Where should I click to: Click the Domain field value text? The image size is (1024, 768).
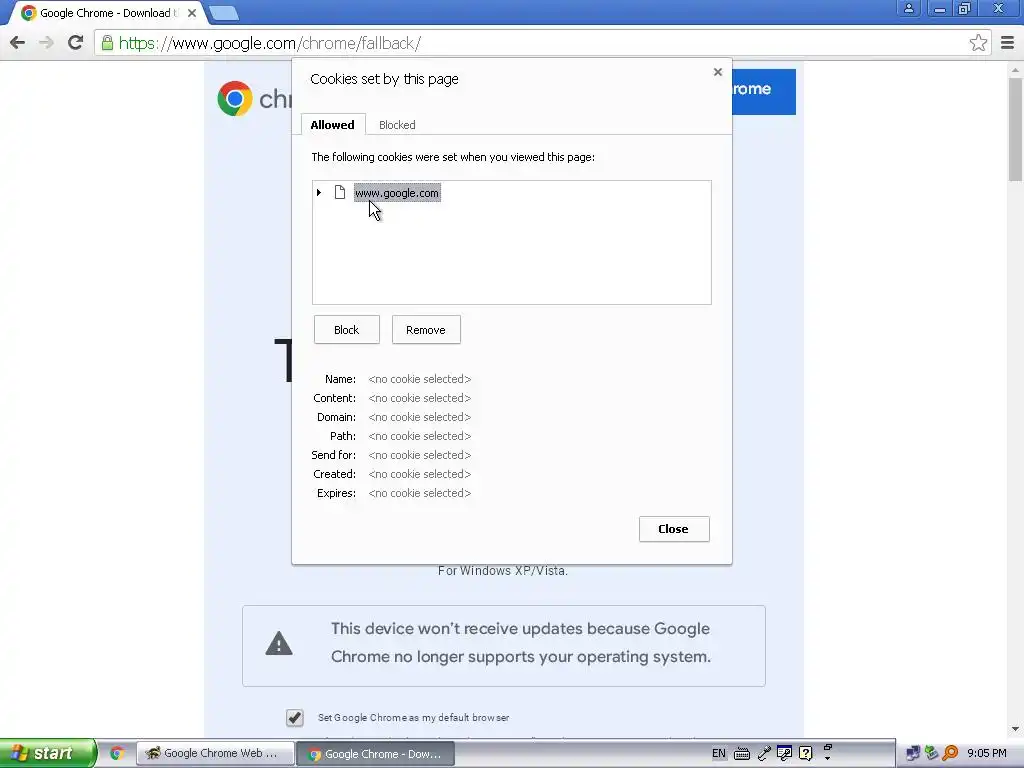(420, 417)
